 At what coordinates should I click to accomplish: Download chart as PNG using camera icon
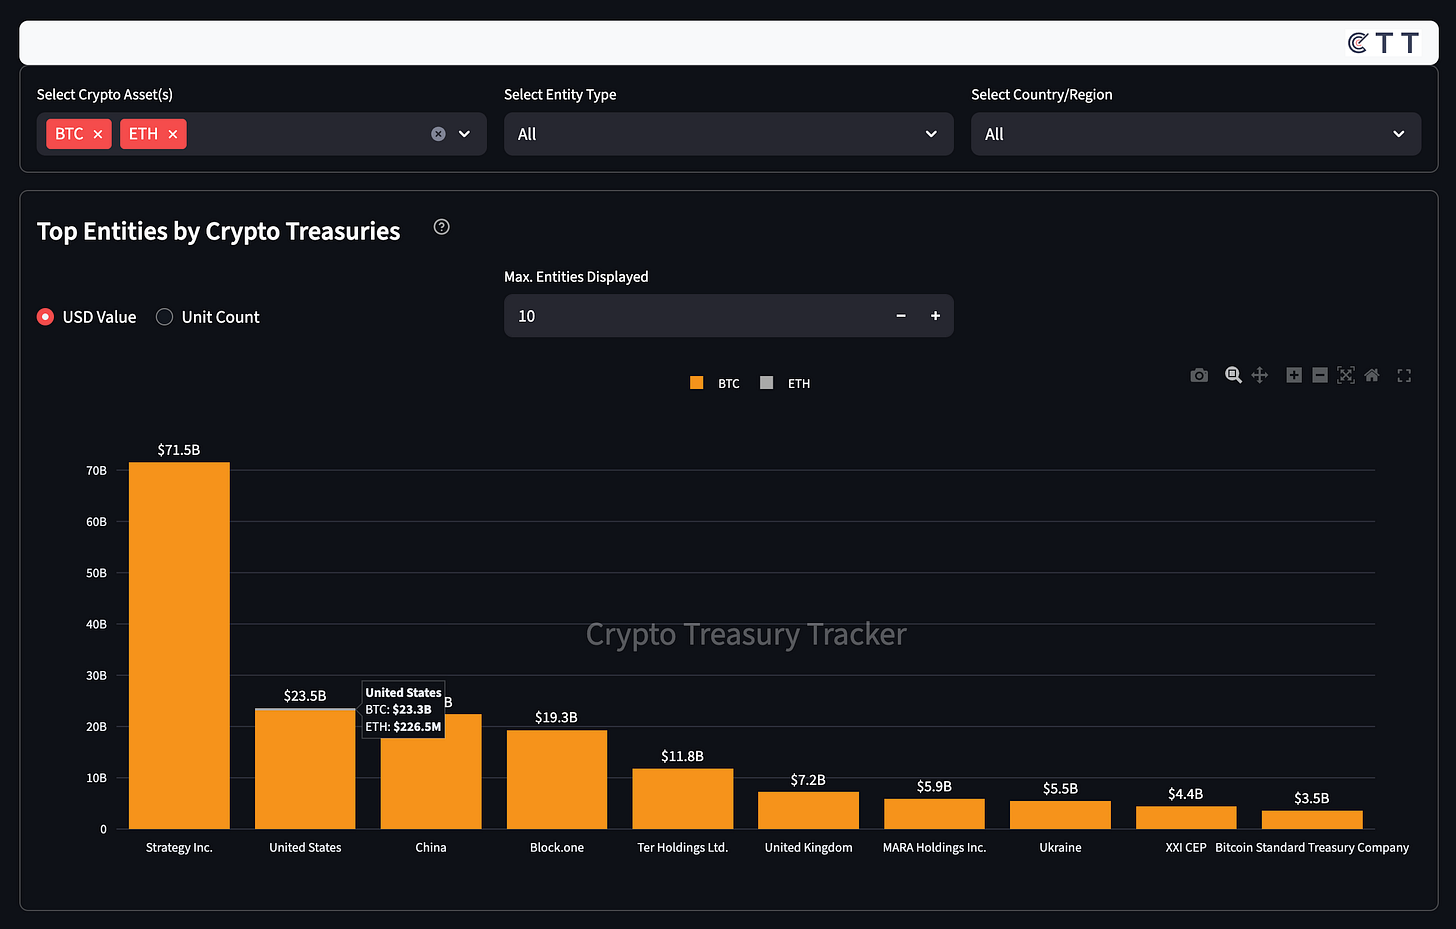pos(1199,375)
